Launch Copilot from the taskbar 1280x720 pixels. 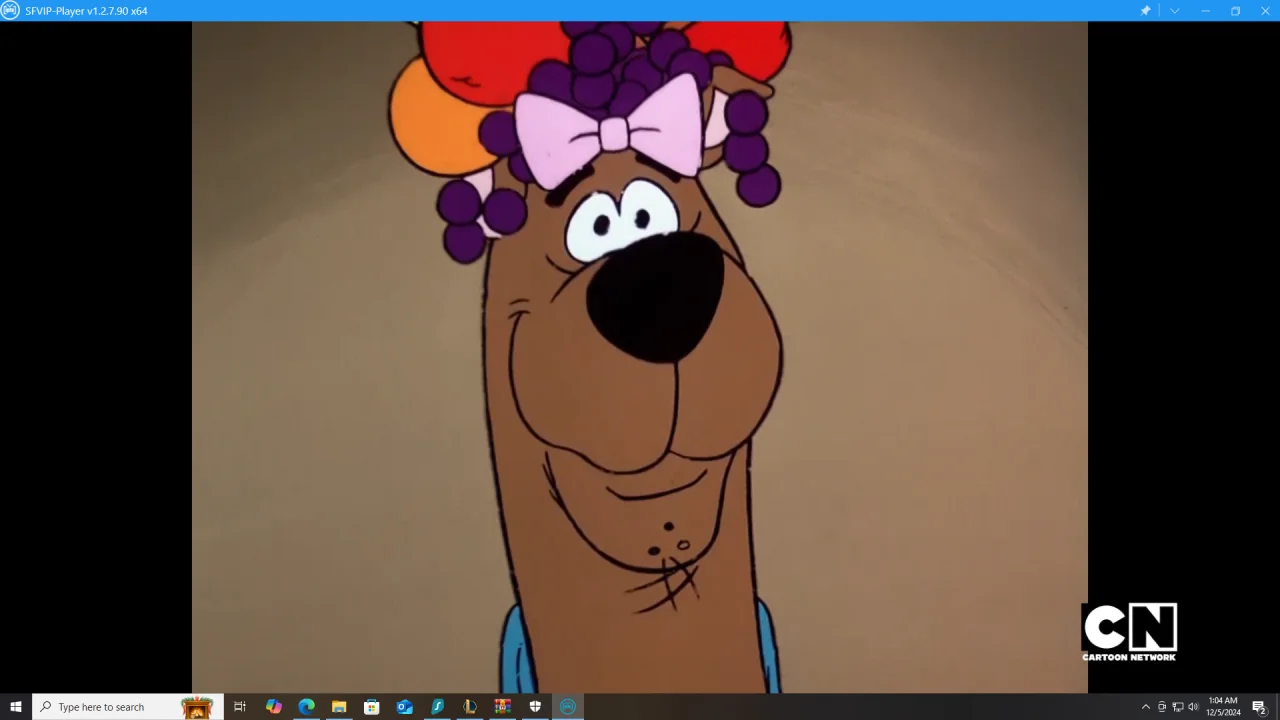click(x=273, y=707)
